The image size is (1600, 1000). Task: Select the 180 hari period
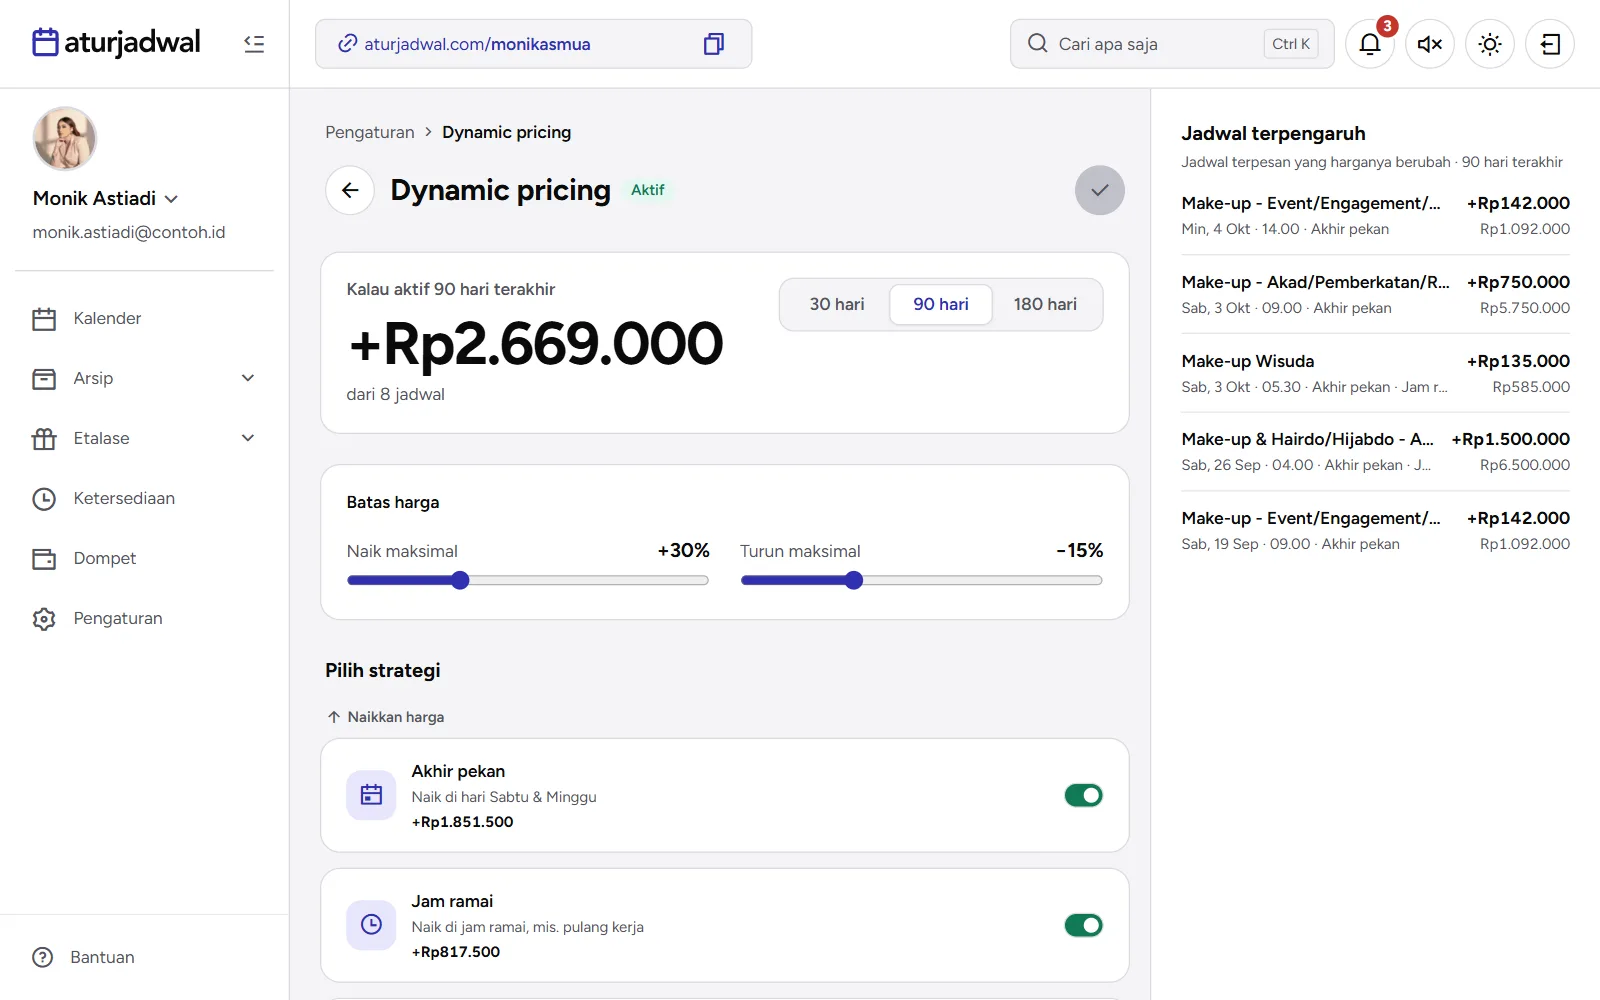[x=1045, y=304]
